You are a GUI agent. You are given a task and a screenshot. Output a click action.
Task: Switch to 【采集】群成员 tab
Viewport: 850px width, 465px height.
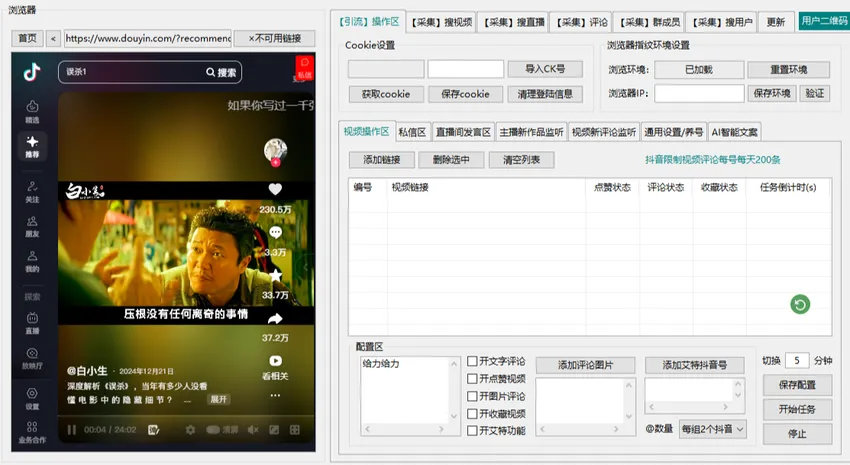point(649,22)
